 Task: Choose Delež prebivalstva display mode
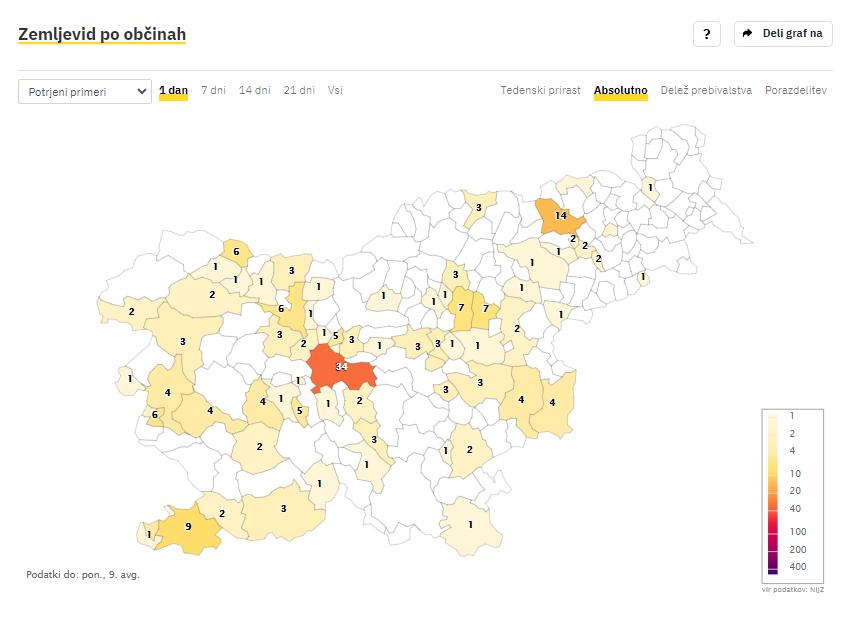click(x=706, y=90)
